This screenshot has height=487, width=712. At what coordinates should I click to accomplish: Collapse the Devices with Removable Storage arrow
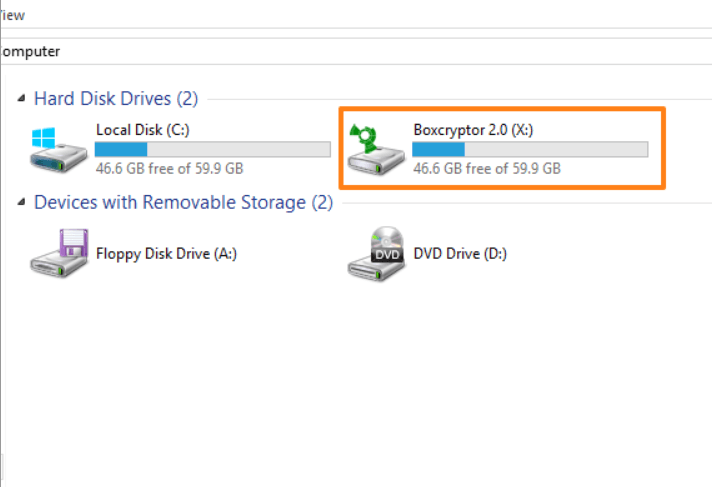(22, 203)
